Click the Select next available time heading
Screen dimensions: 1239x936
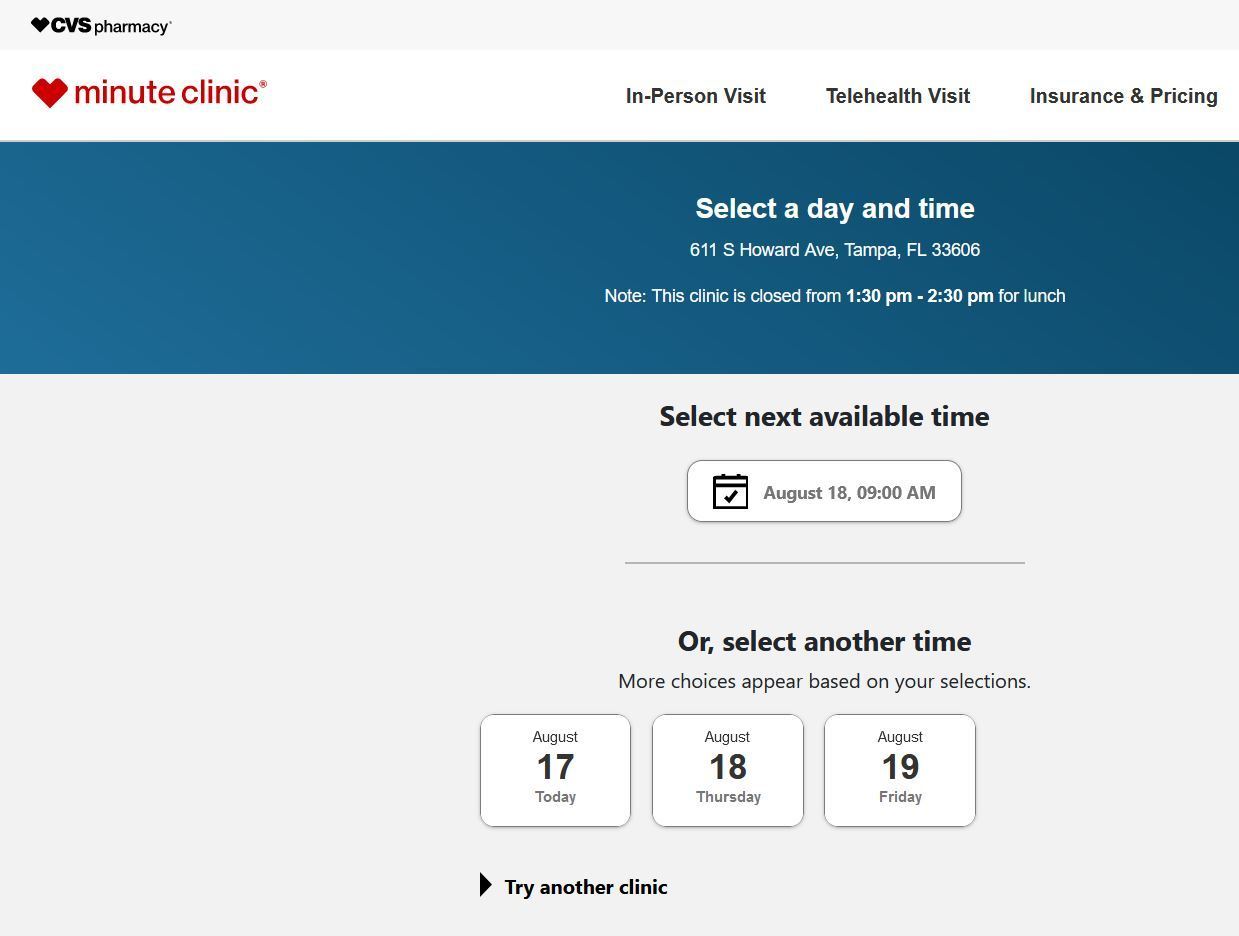(824, 416)
